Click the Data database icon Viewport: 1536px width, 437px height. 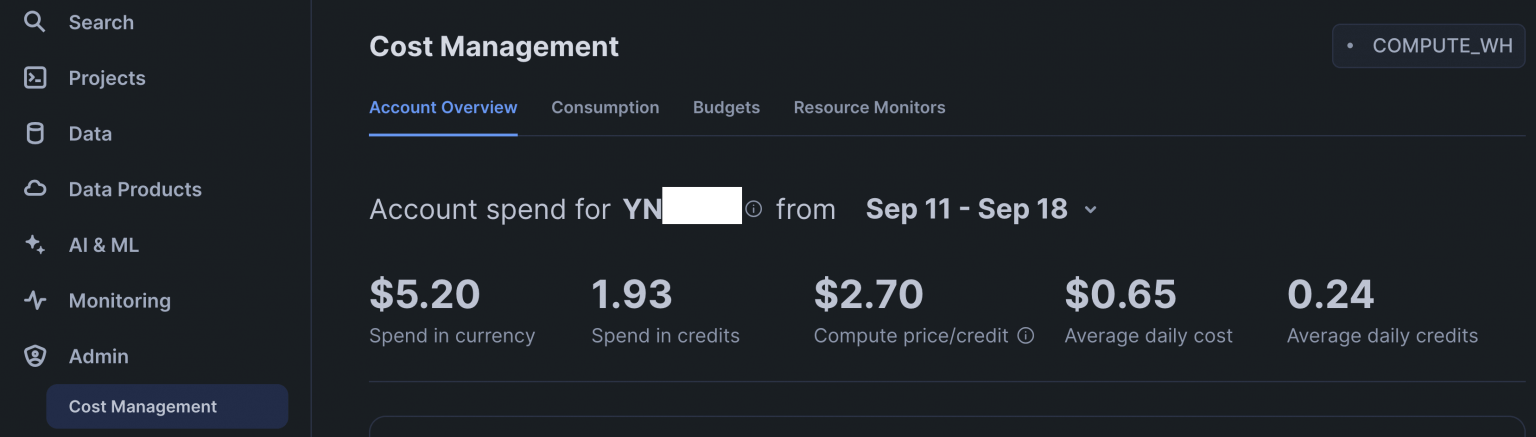pyautogui.click(x=35, y=134)
